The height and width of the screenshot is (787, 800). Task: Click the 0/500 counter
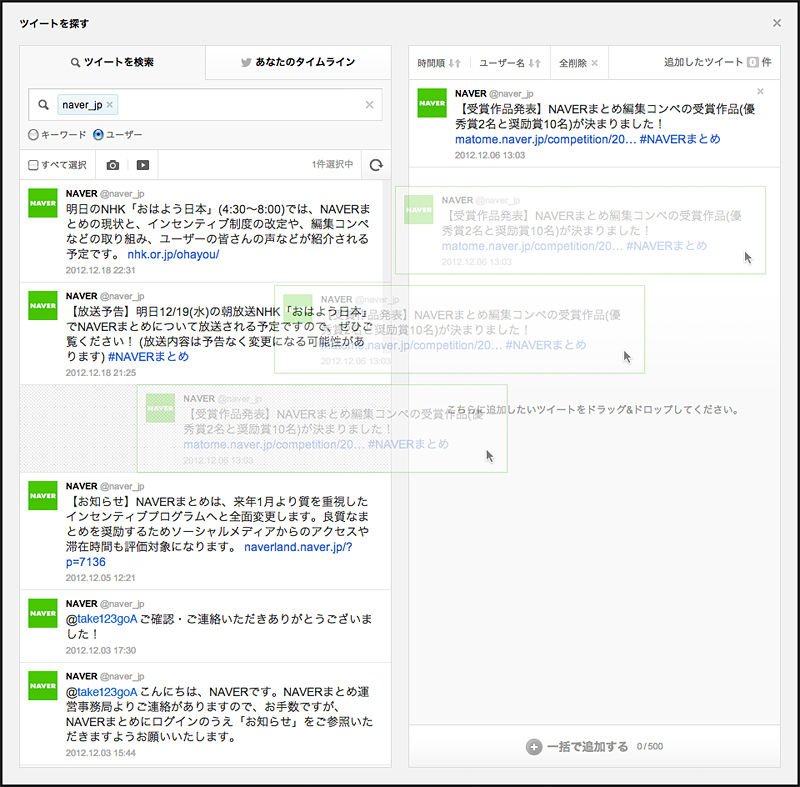(649, 747)
